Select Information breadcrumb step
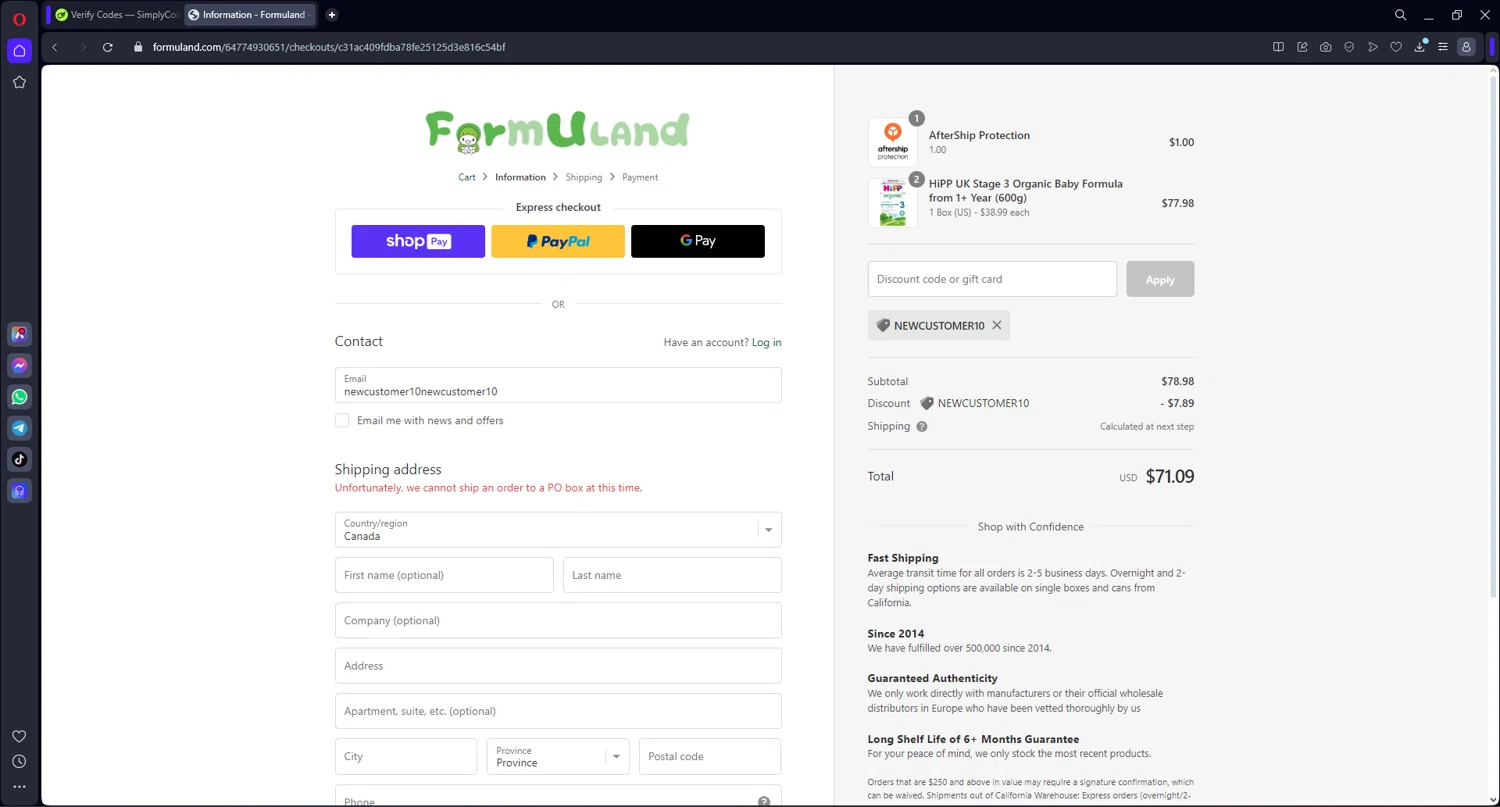 [520, 177]
